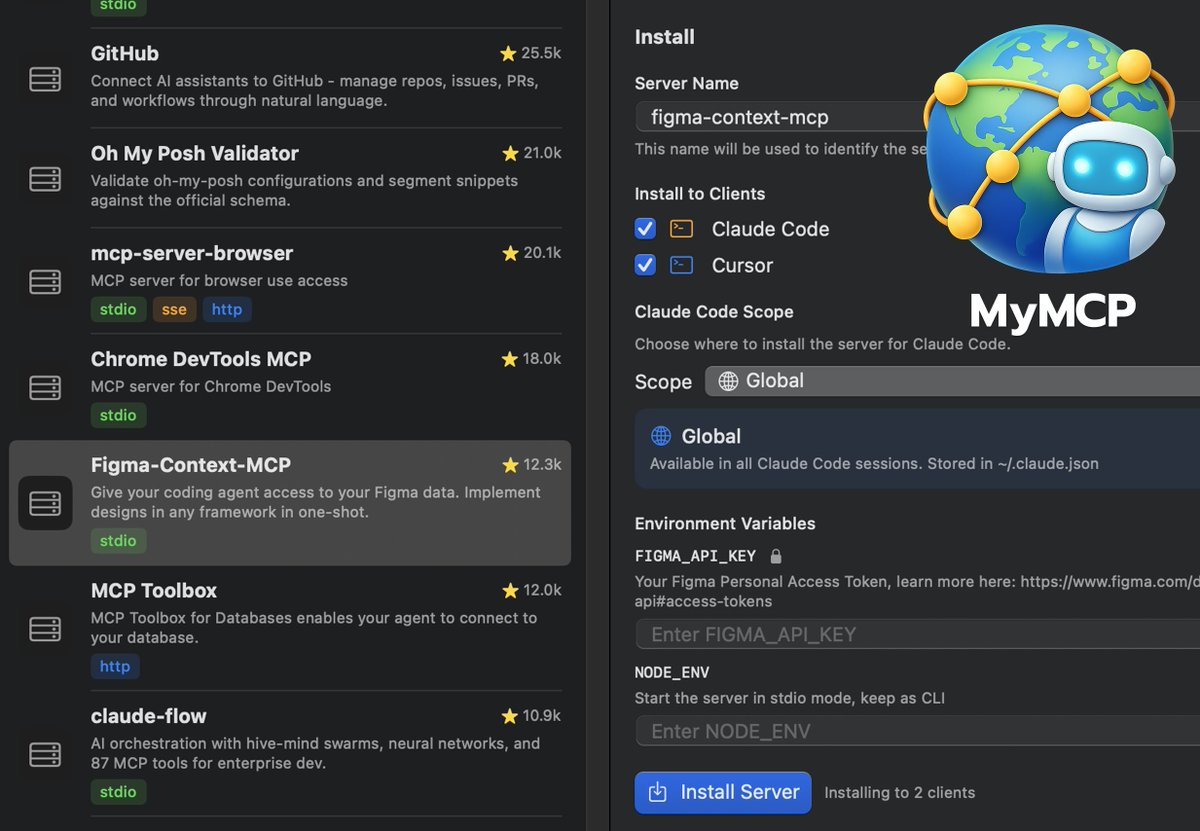Viewport: 1200px width, 831px height.
Task: Click the stdio tag on mcp-server-browser
Action: (x=118, y=309)
